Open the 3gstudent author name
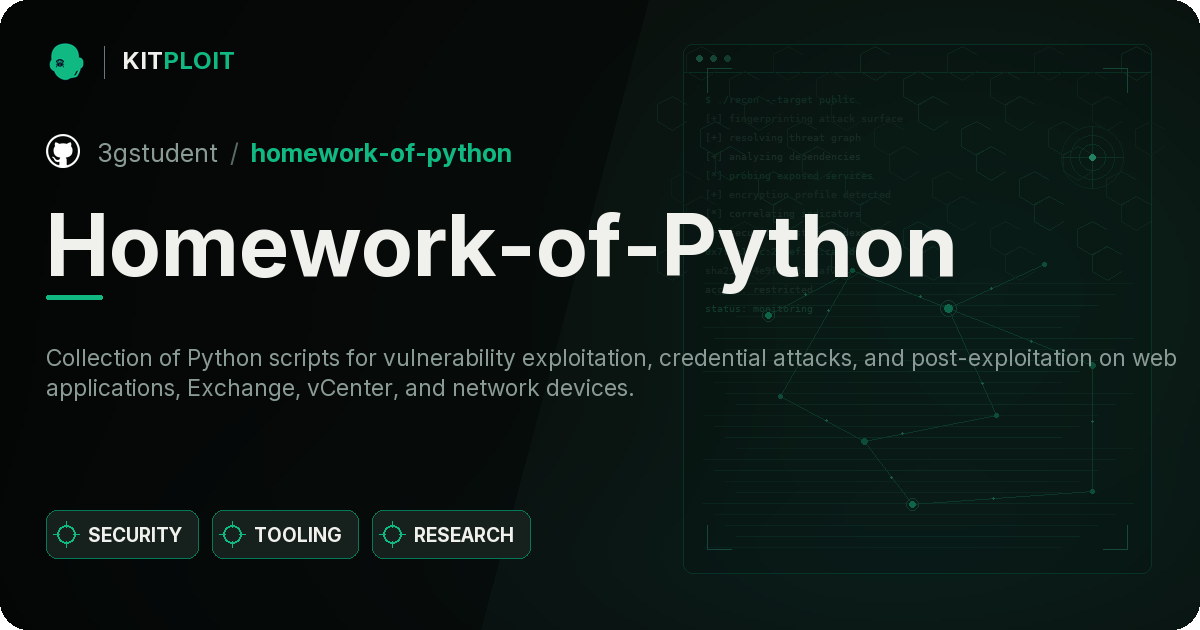This screenshot has width=1200, height=630. pos(157,153)
